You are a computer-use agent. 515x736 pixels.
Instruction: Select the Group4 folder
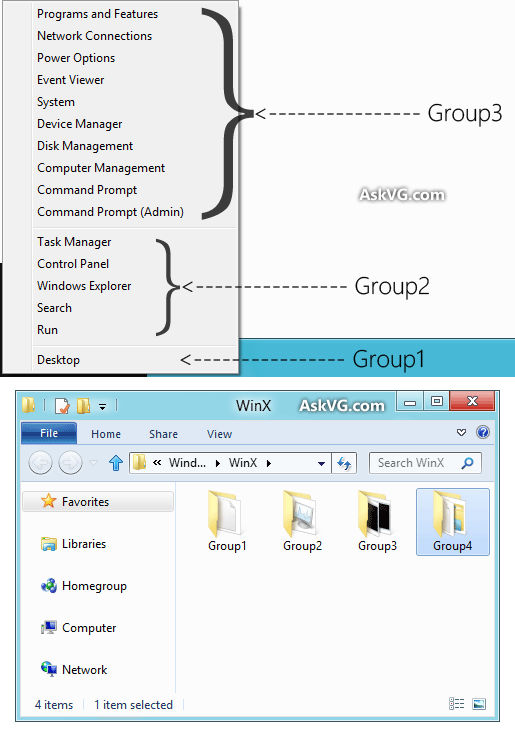(453, 521)
